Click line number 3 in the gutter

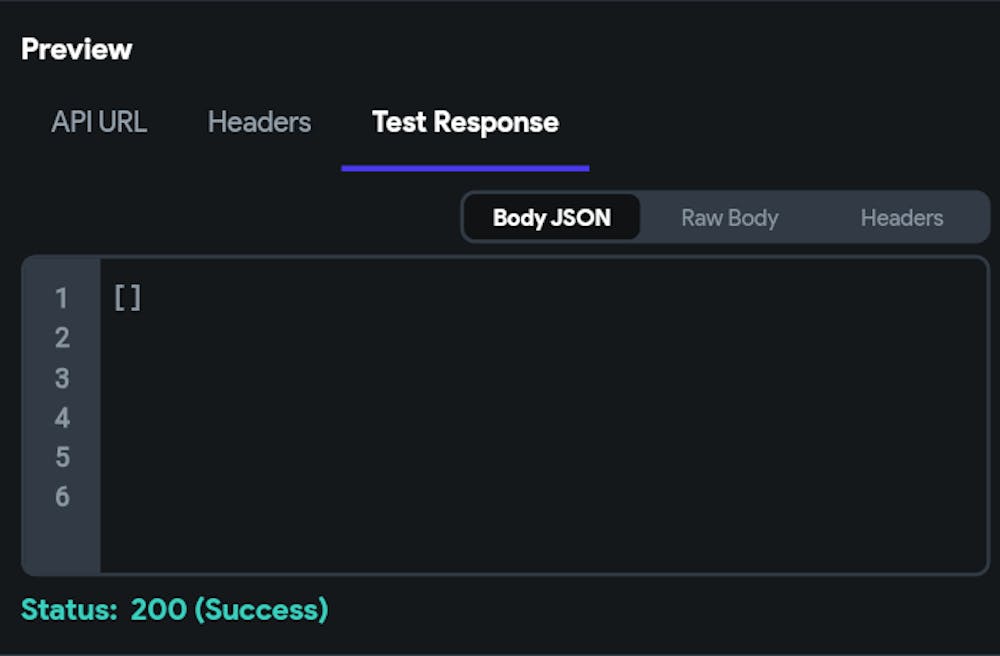pyautogui.click(x=62, y=378)
